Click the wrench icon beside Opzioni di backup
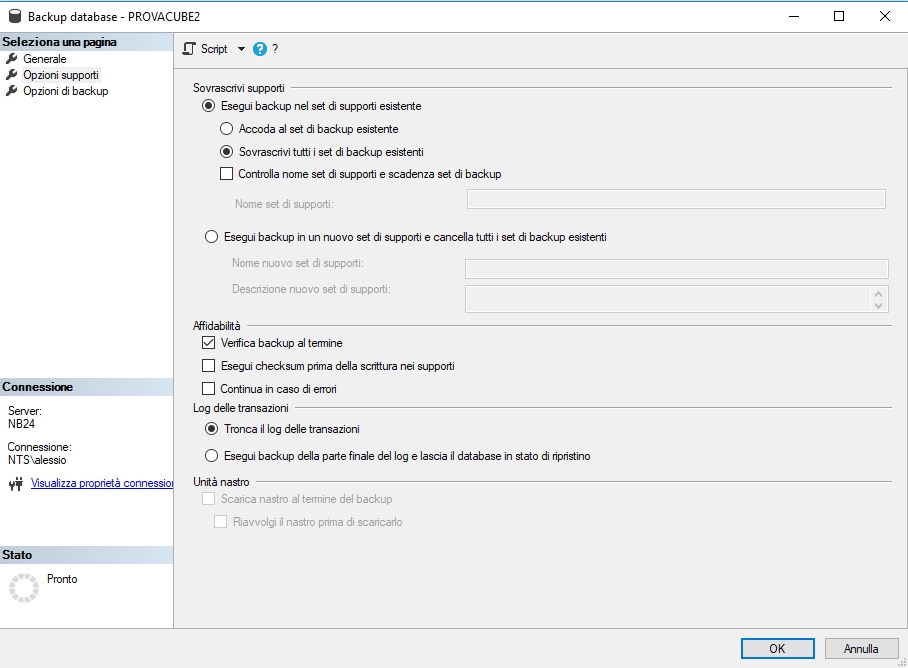The height and width of the screenshot is (668, 908). [12, 91]
